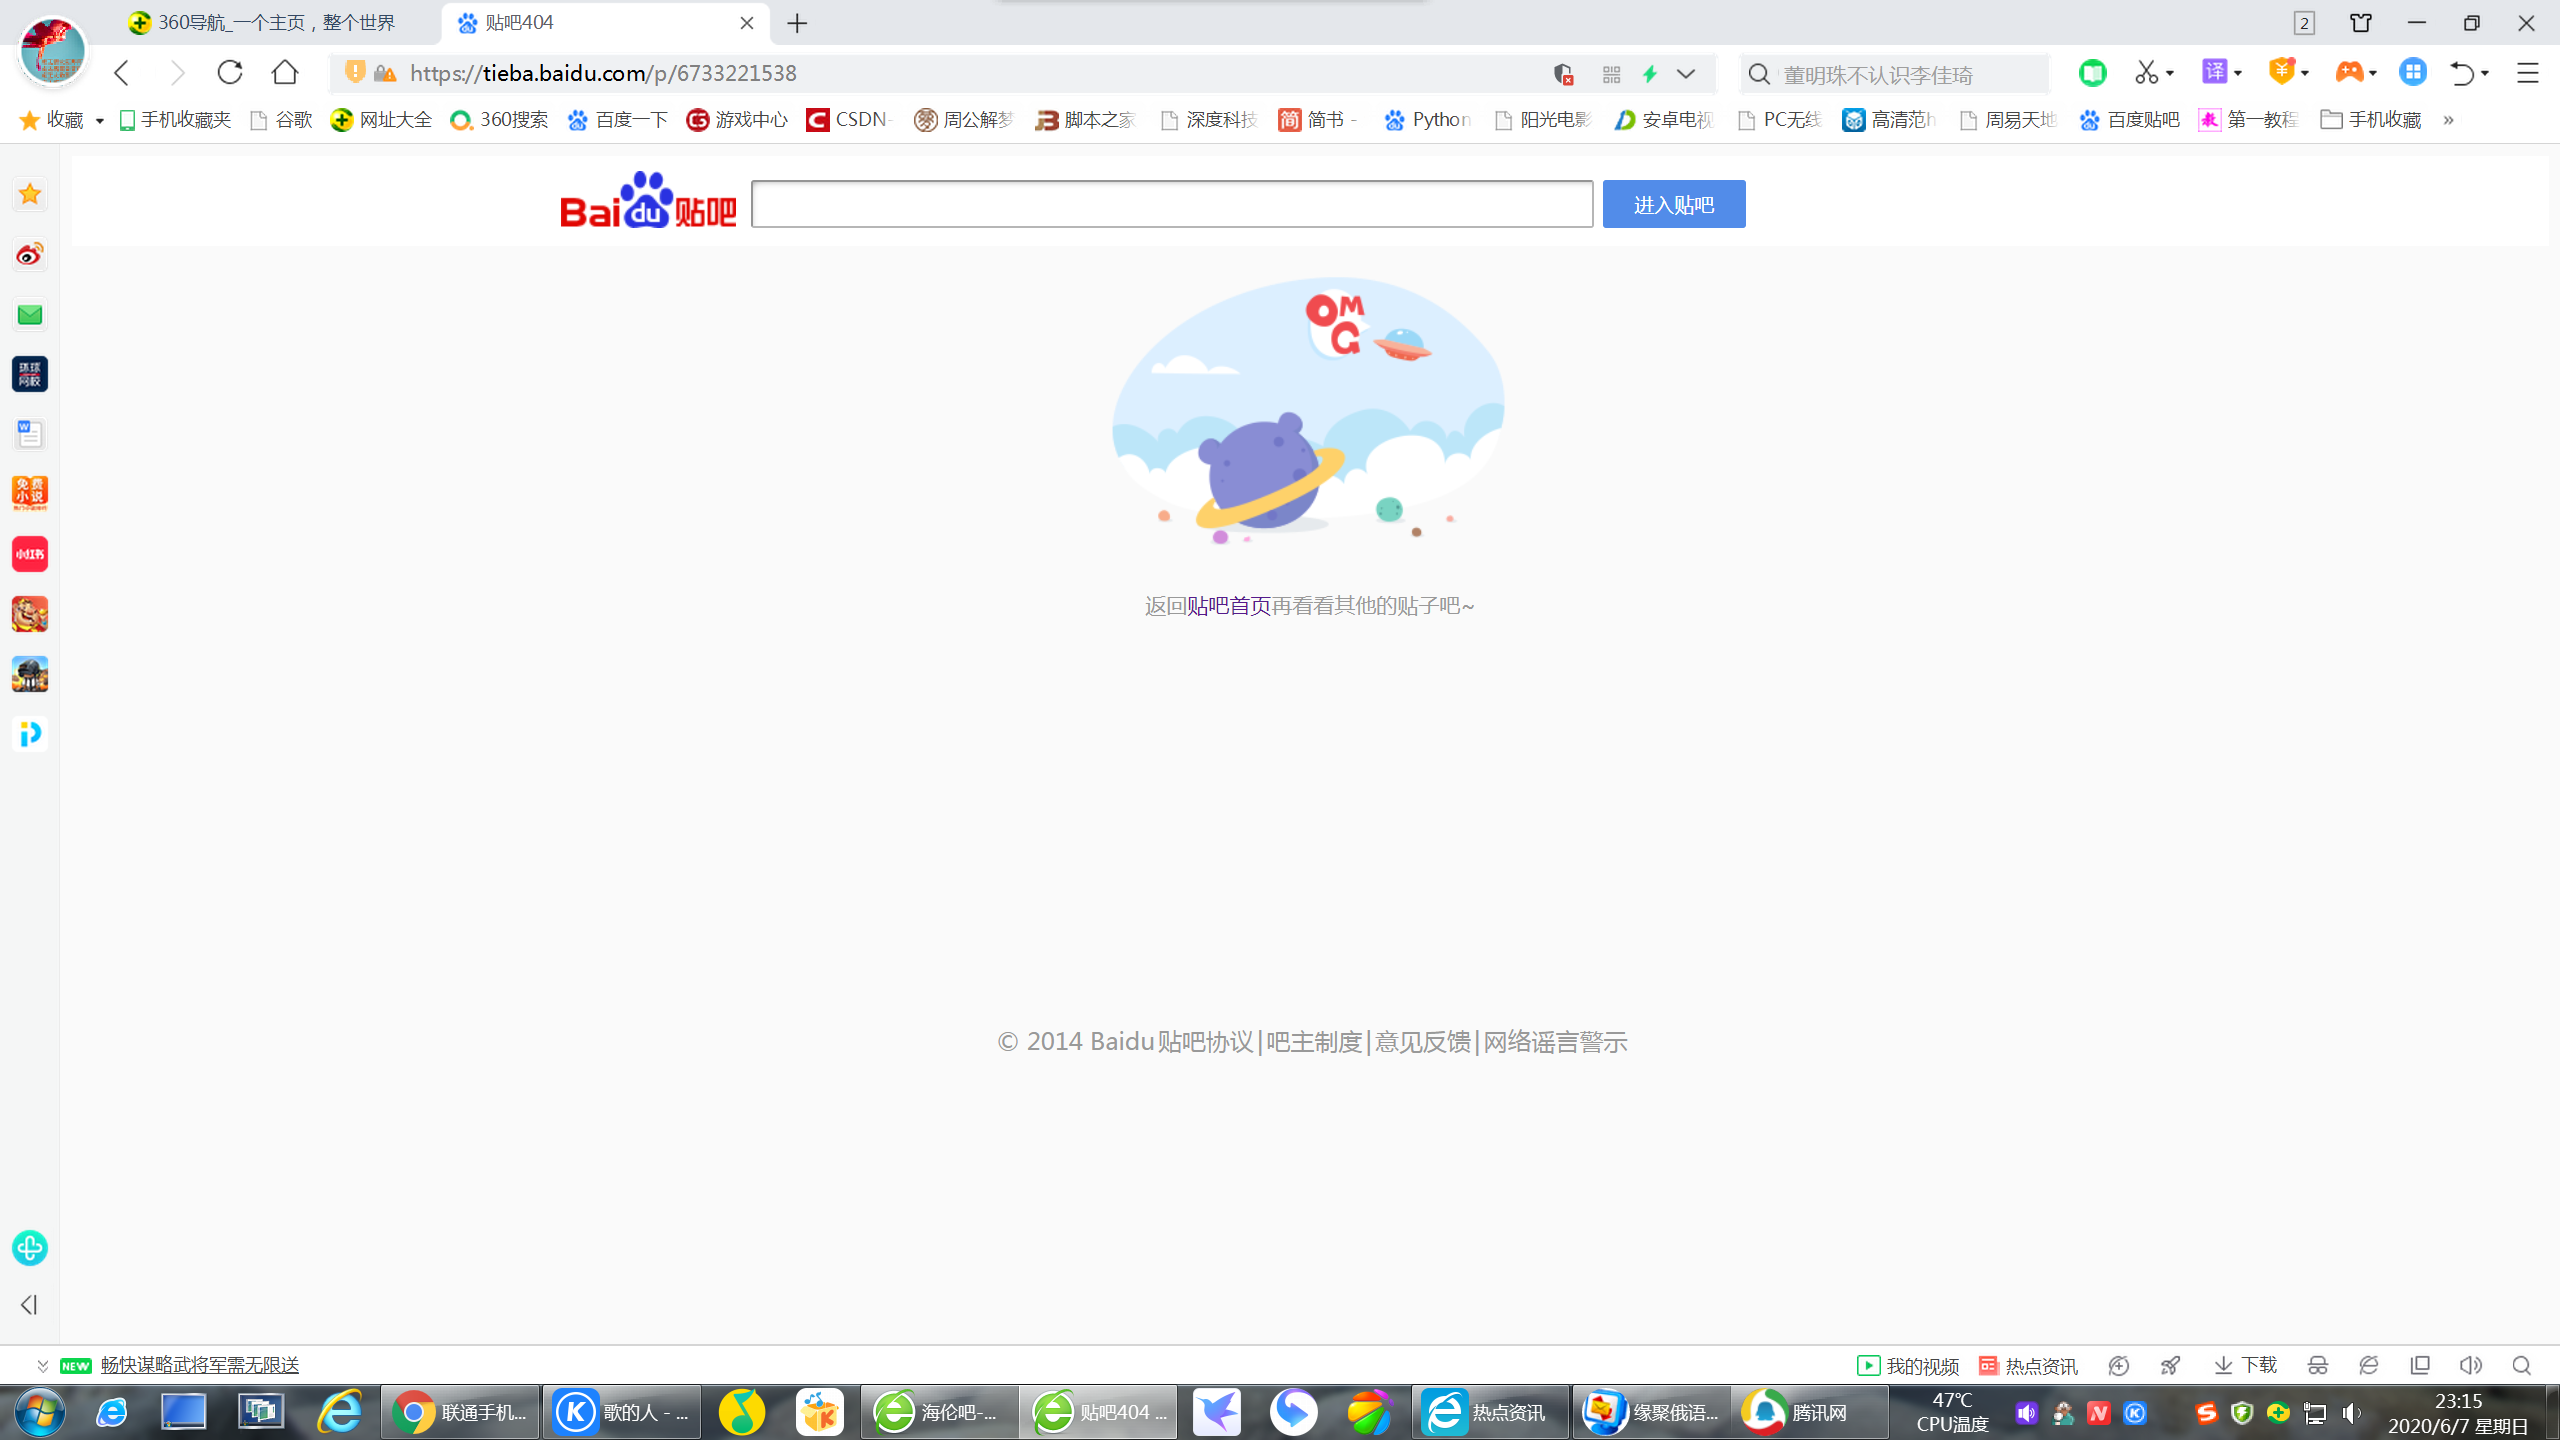Open the translate extension icon
The height and width of the screenshot is (1440, 2560).
pyautogui.click(x=2214, y=72)
